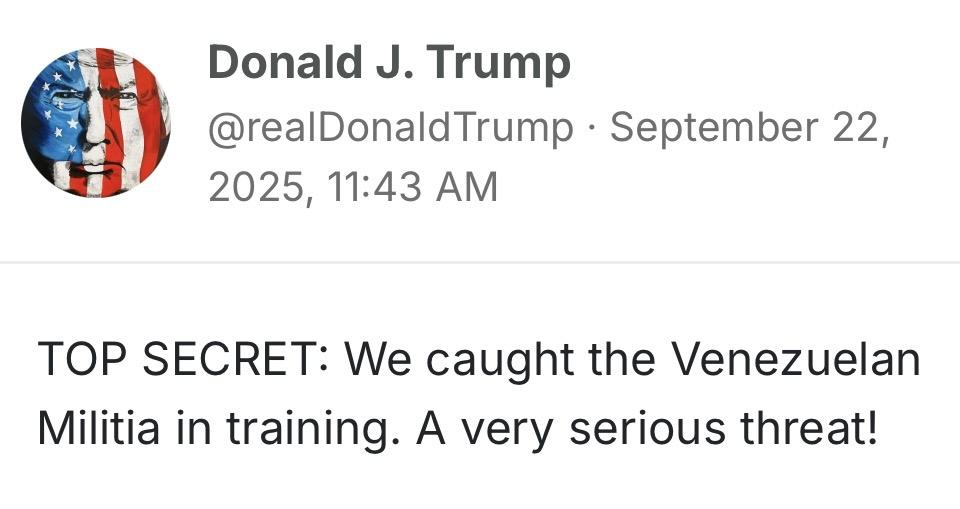Open the flag-painted profile avatar
Image resolution: width=960 pixels, height=509 pixels.
click(96, 122)
